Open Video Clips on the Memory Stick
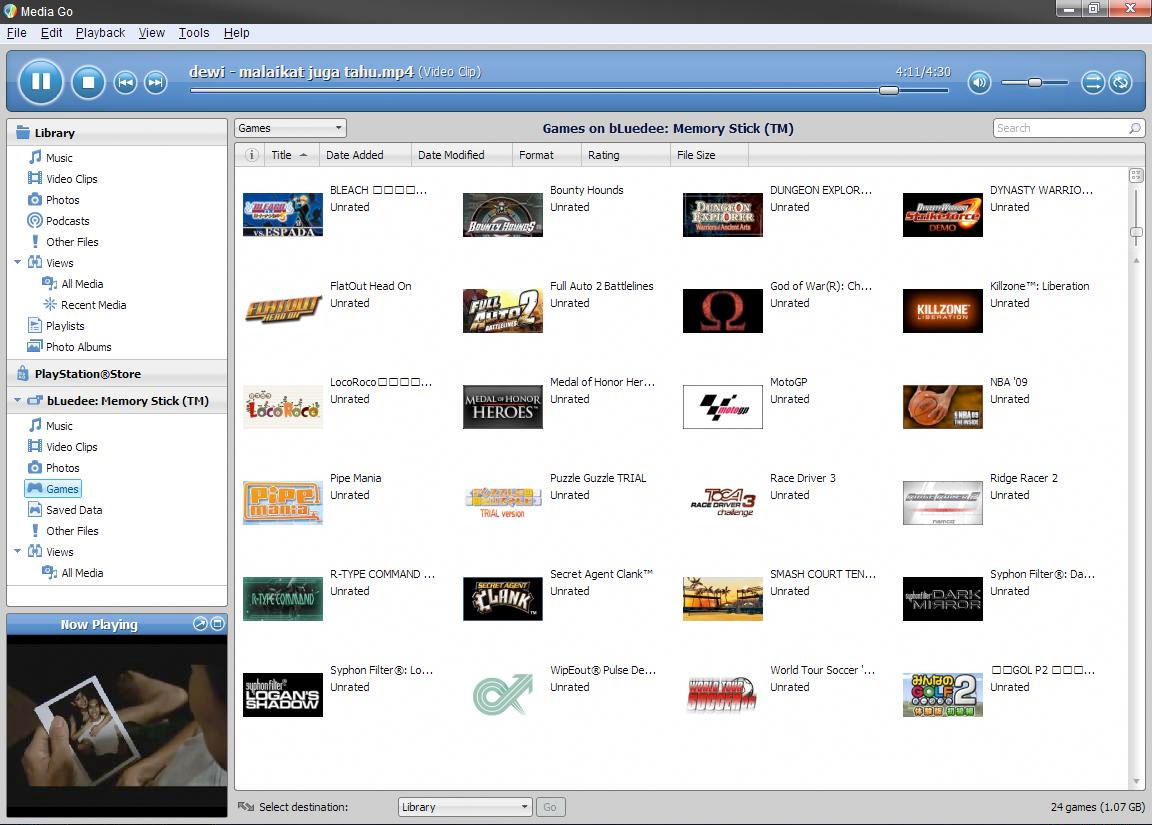The height and width of the screenshot is (825, 1152). pos(62,447)
